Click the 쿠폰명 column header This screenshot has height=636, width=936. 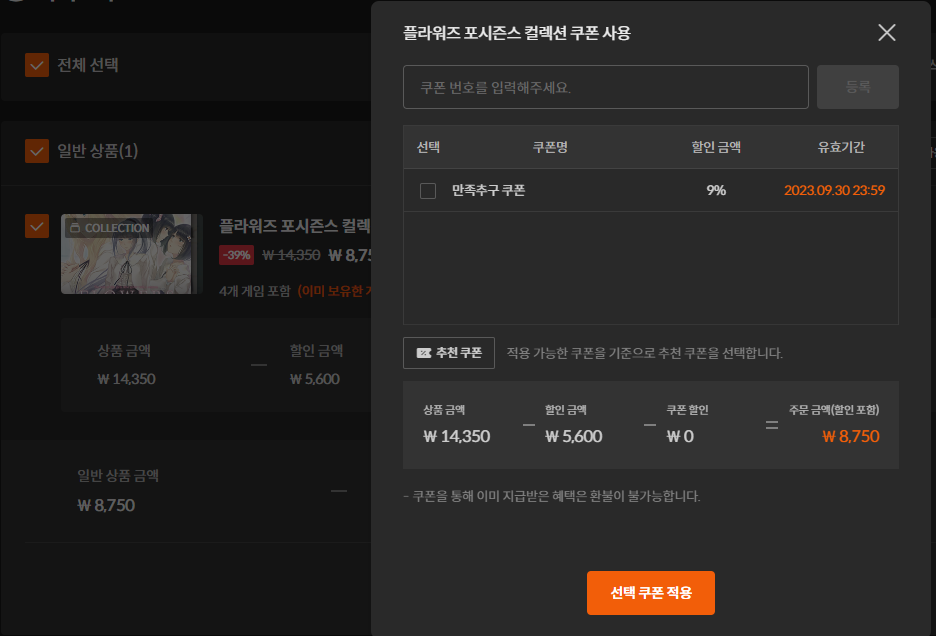pos(550,147)
